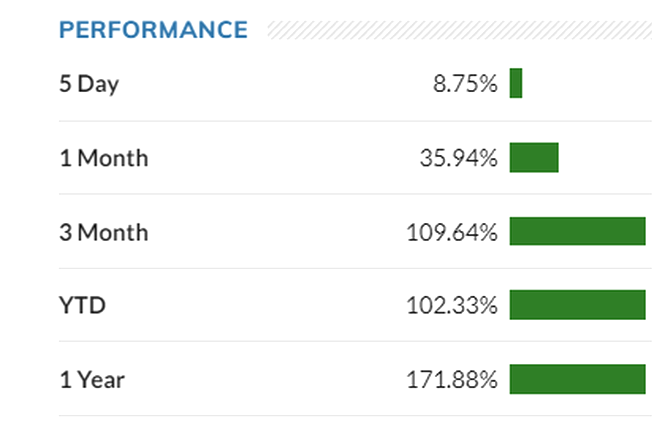Click the divider line below the 5 Day row

pyautogui.click(x=355, y=121)
